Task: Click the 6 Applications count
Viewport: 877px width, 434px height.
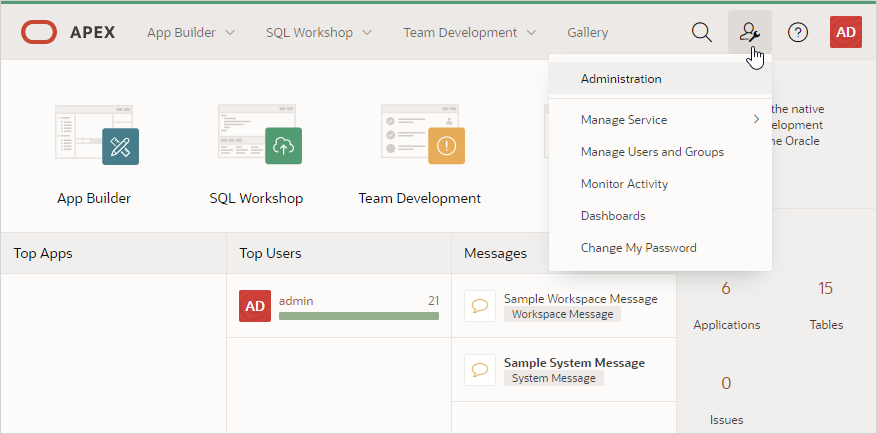Action: pyautogui.click(x=726, y=289)
